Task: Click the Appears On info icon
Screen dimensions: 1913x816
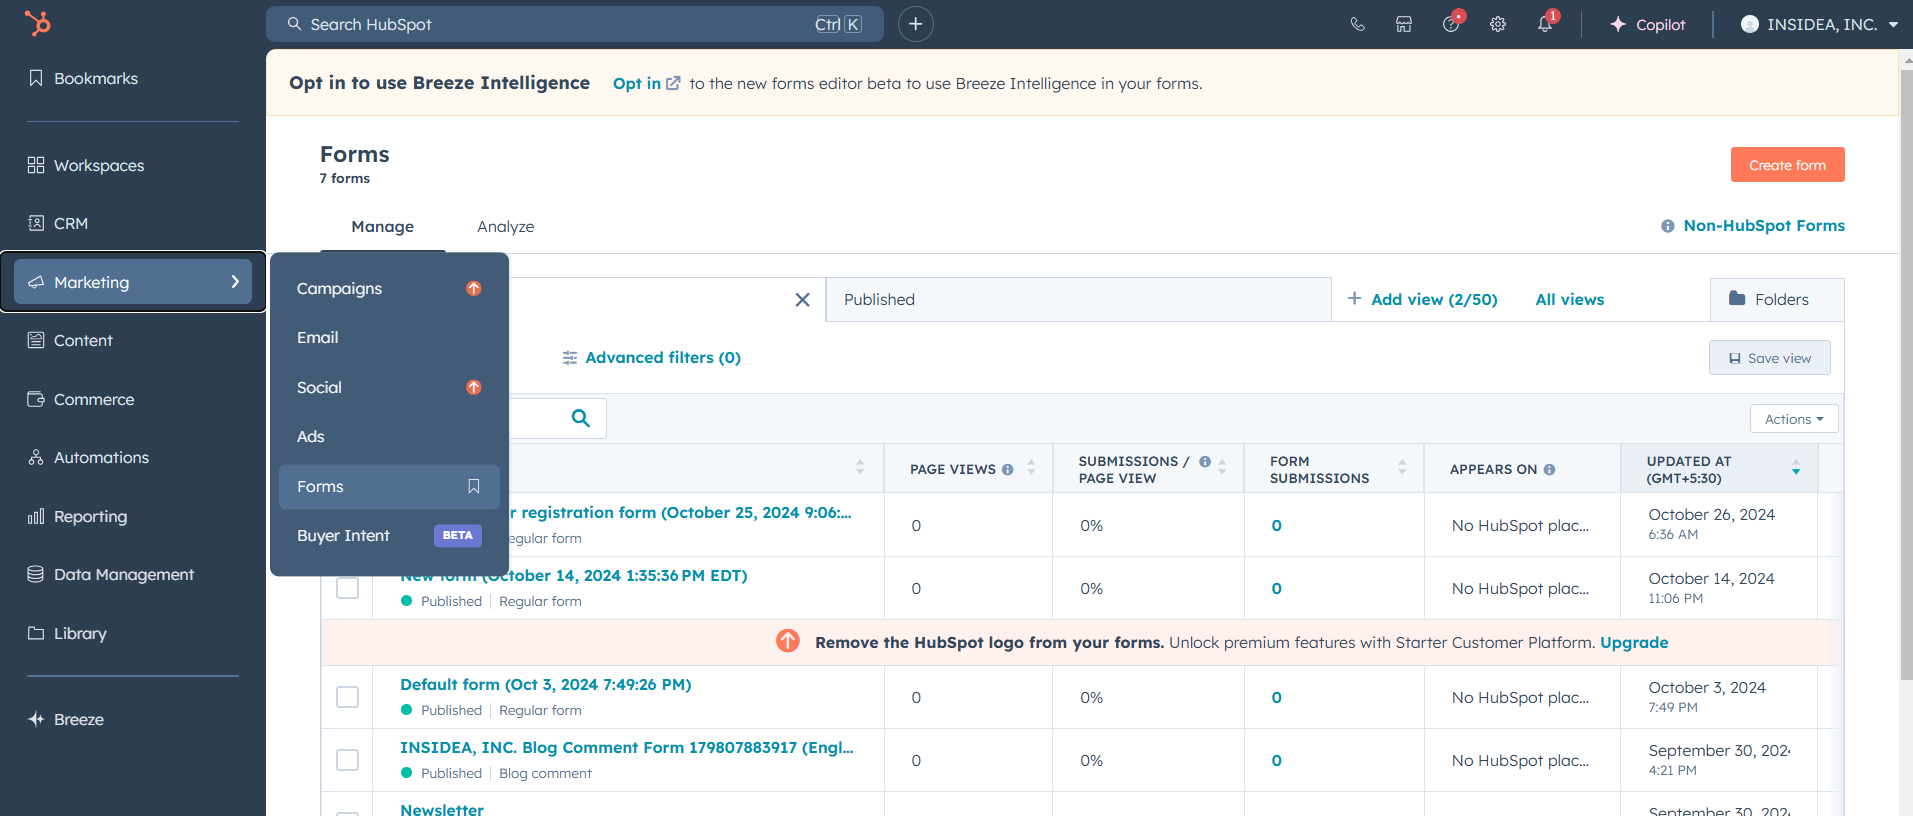Action: pyautogui.click(x=1549, y=469)
